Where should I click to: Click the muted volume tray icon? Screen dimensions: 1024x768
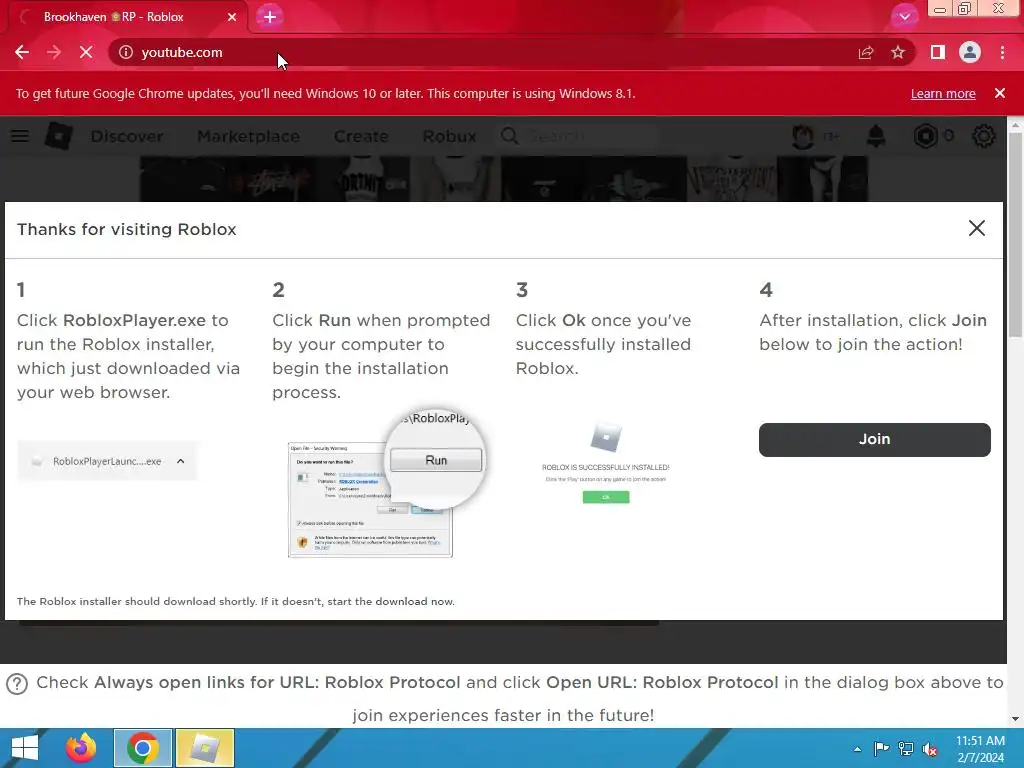tap(929, 749)
